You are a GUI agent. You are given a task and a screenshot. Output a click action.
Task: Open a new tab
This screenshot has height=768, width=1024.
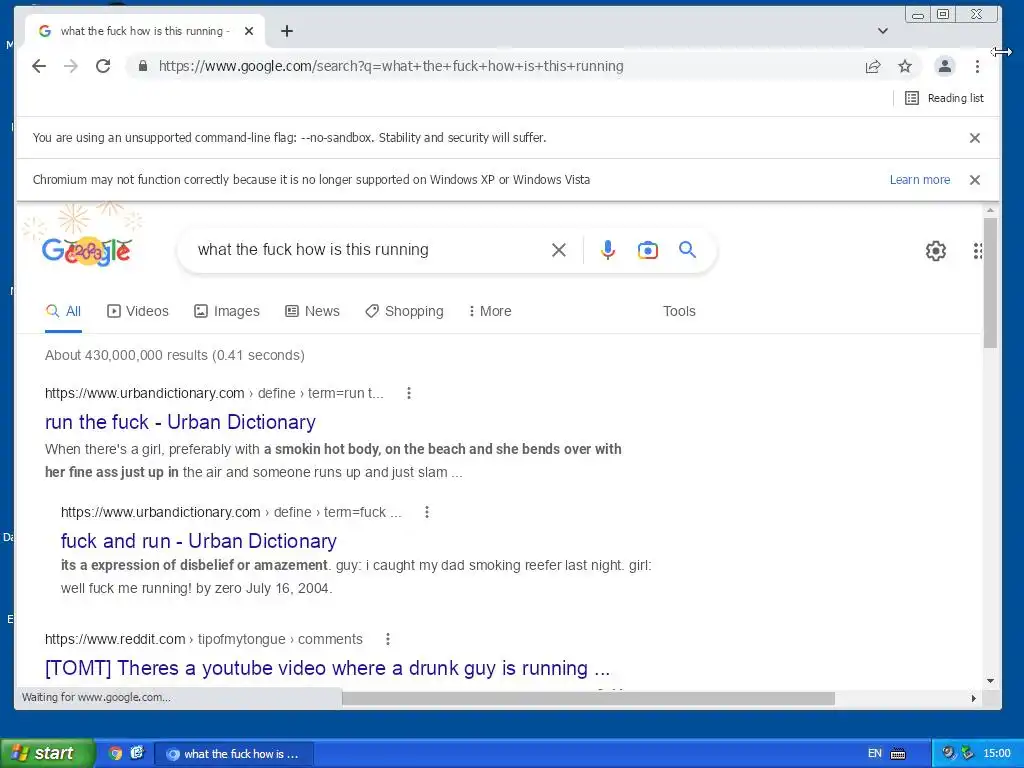click(x=287, y=31)
